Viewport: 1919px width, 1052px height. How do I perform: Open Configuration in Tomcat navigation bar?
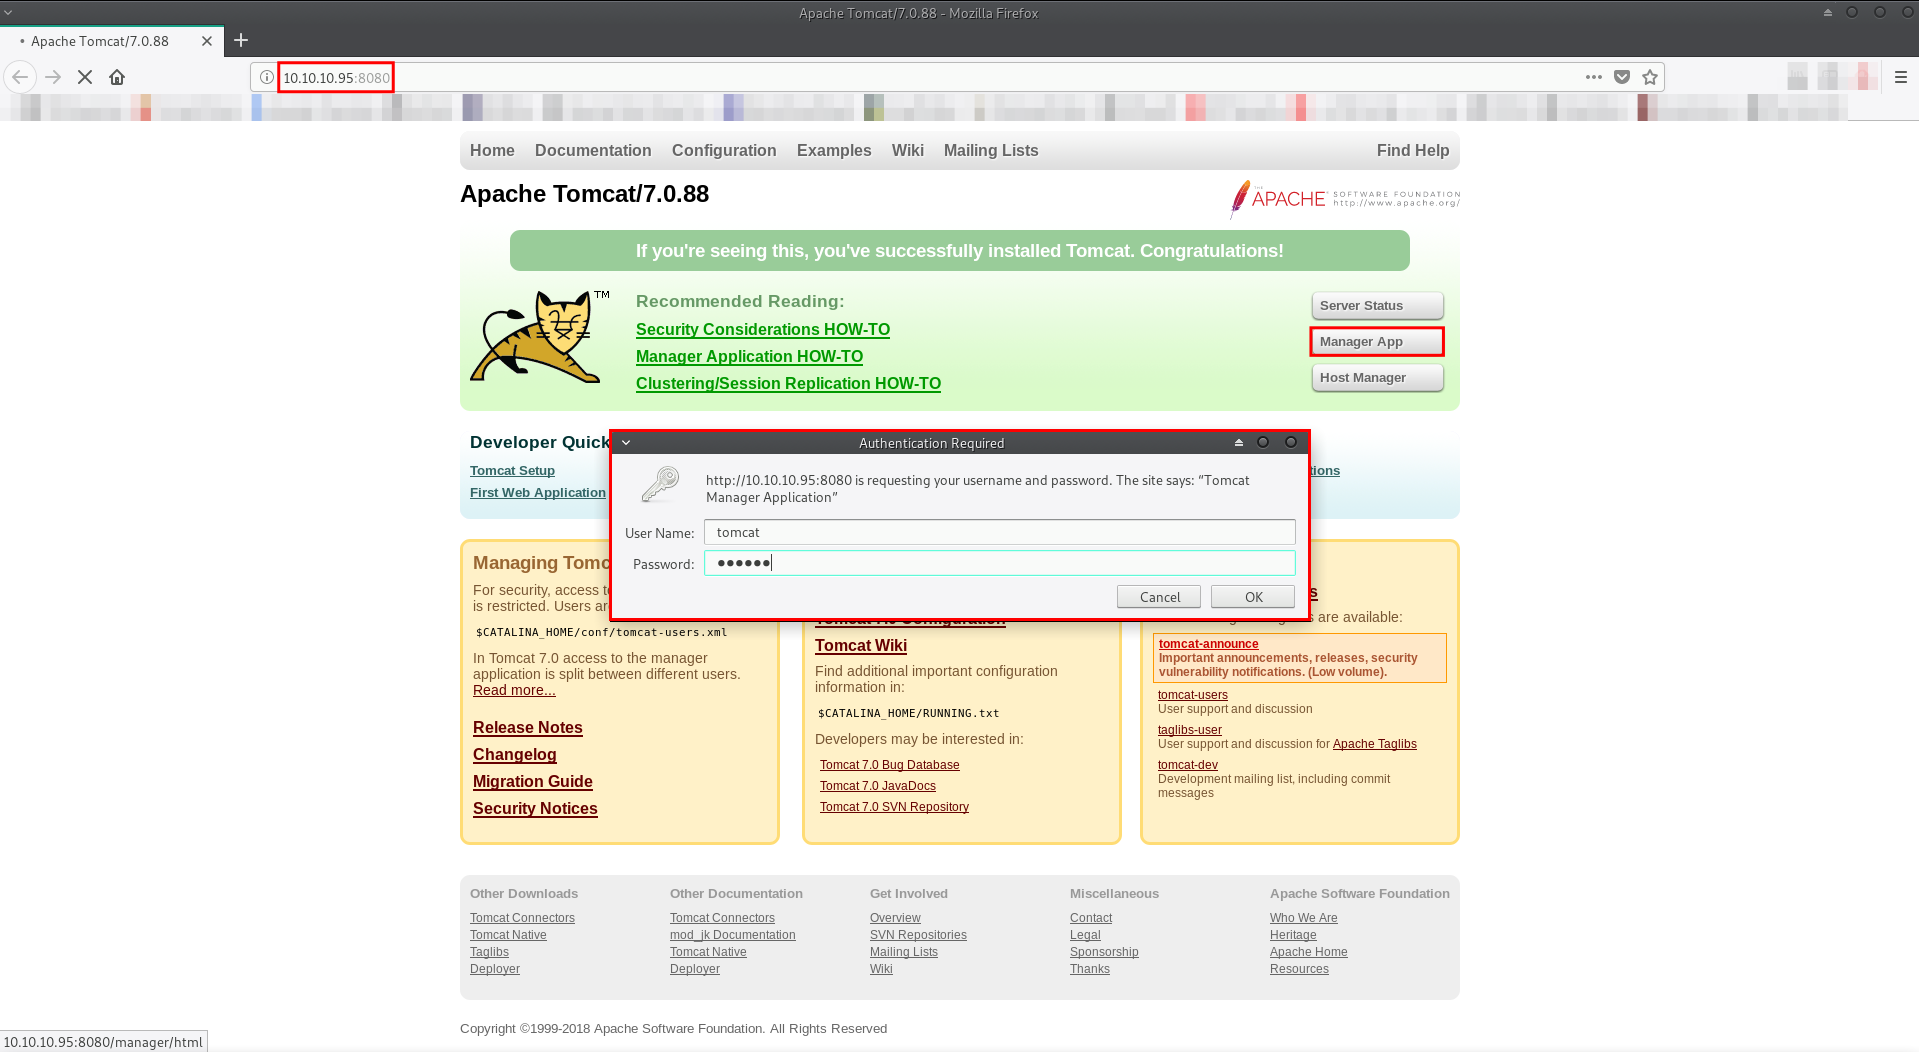[724, 150]
